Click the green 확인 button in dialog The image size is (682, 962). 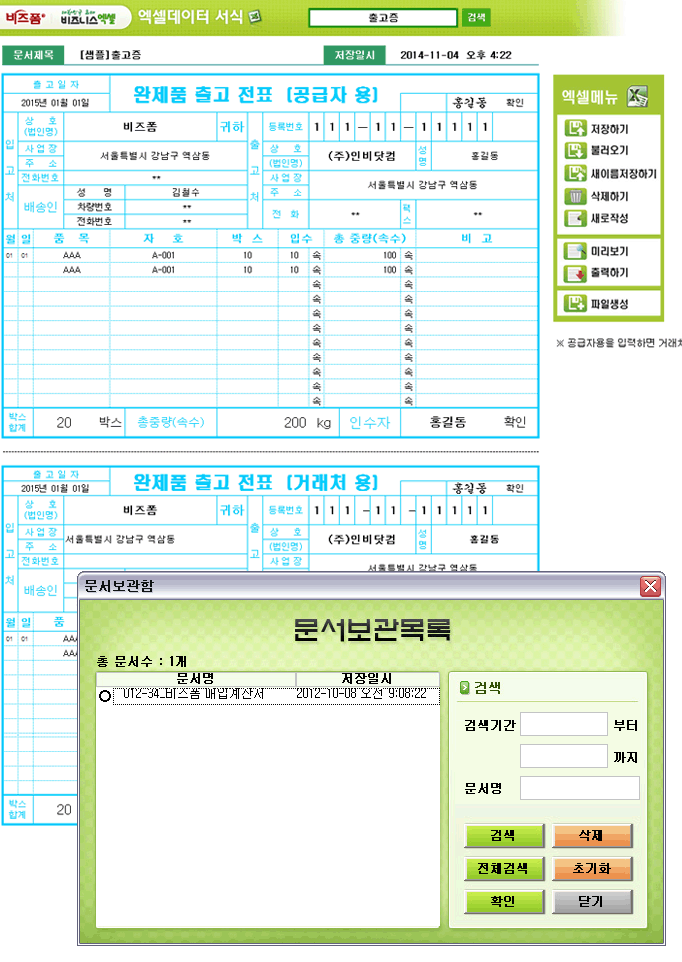(x=504, y=901)
